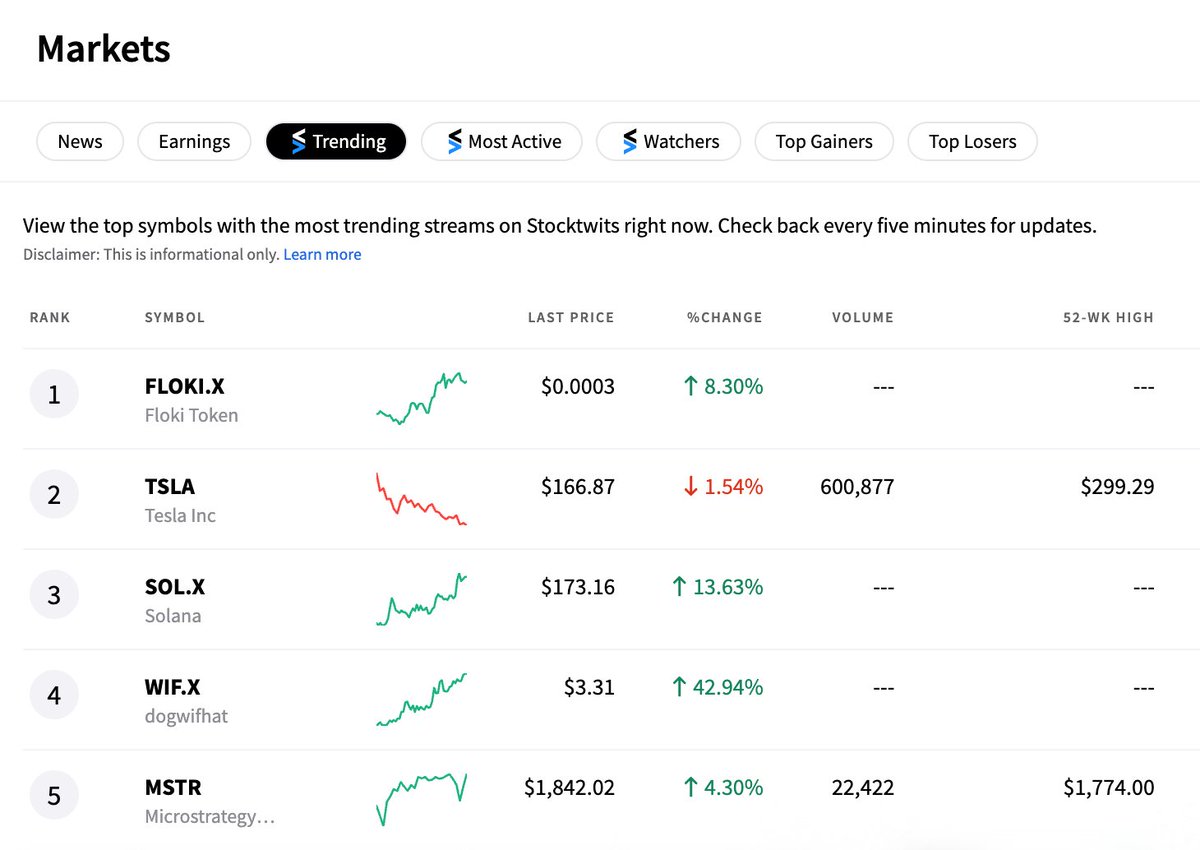The width and height of the screenshot is (1200, 850).
Task: Click the Solana name
Action: (x=173, y=616)
